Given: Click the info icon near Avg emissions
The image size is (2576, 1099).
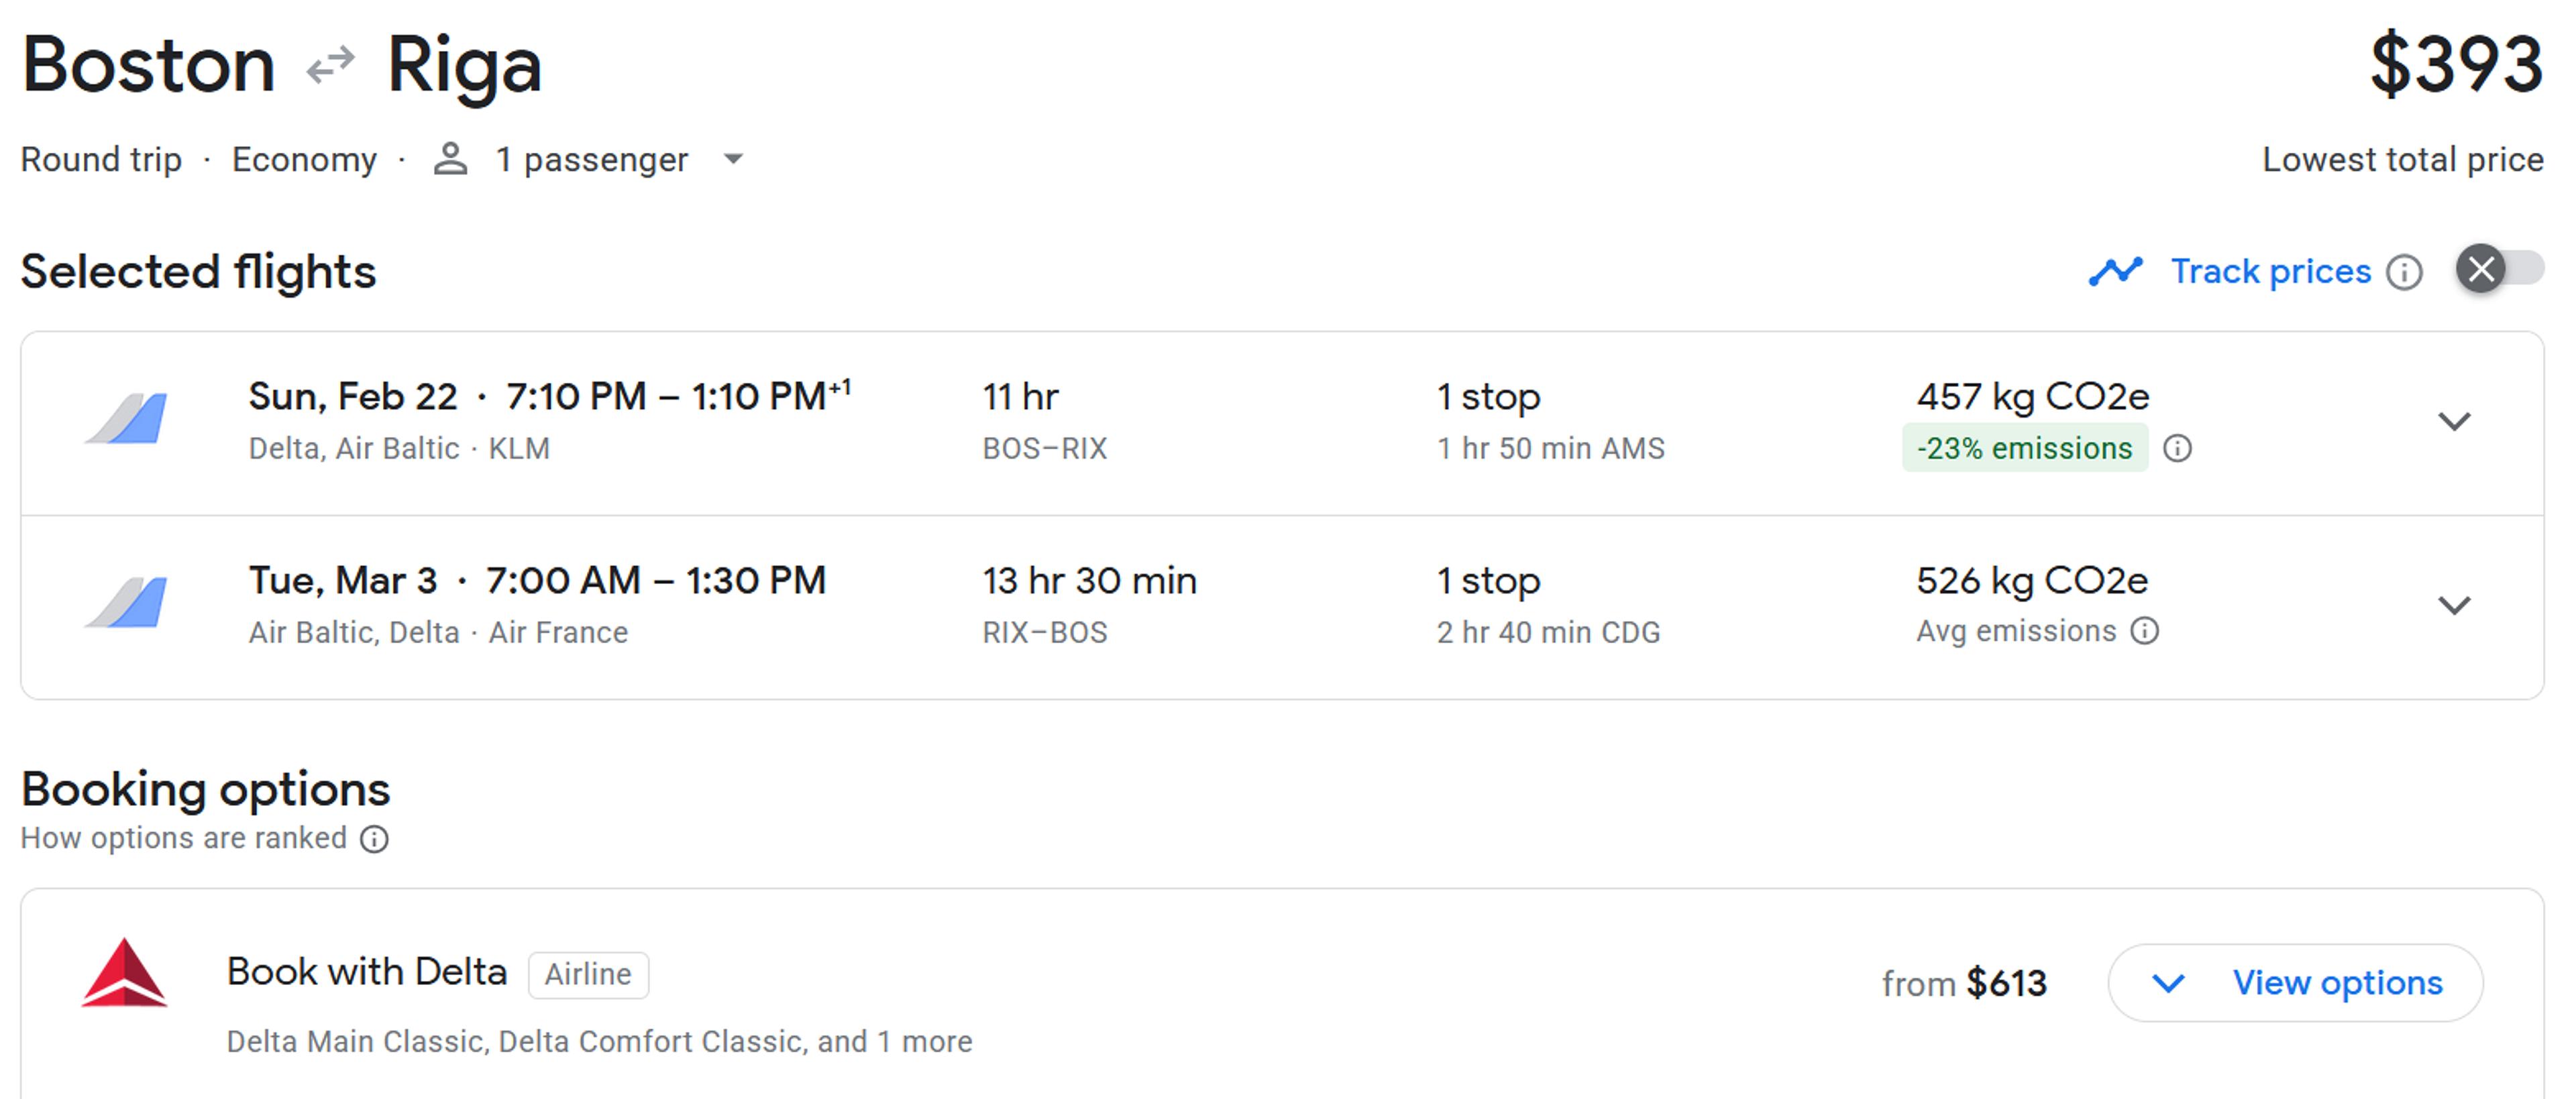Looking at the screenshot, I should tap(2145, 631).
